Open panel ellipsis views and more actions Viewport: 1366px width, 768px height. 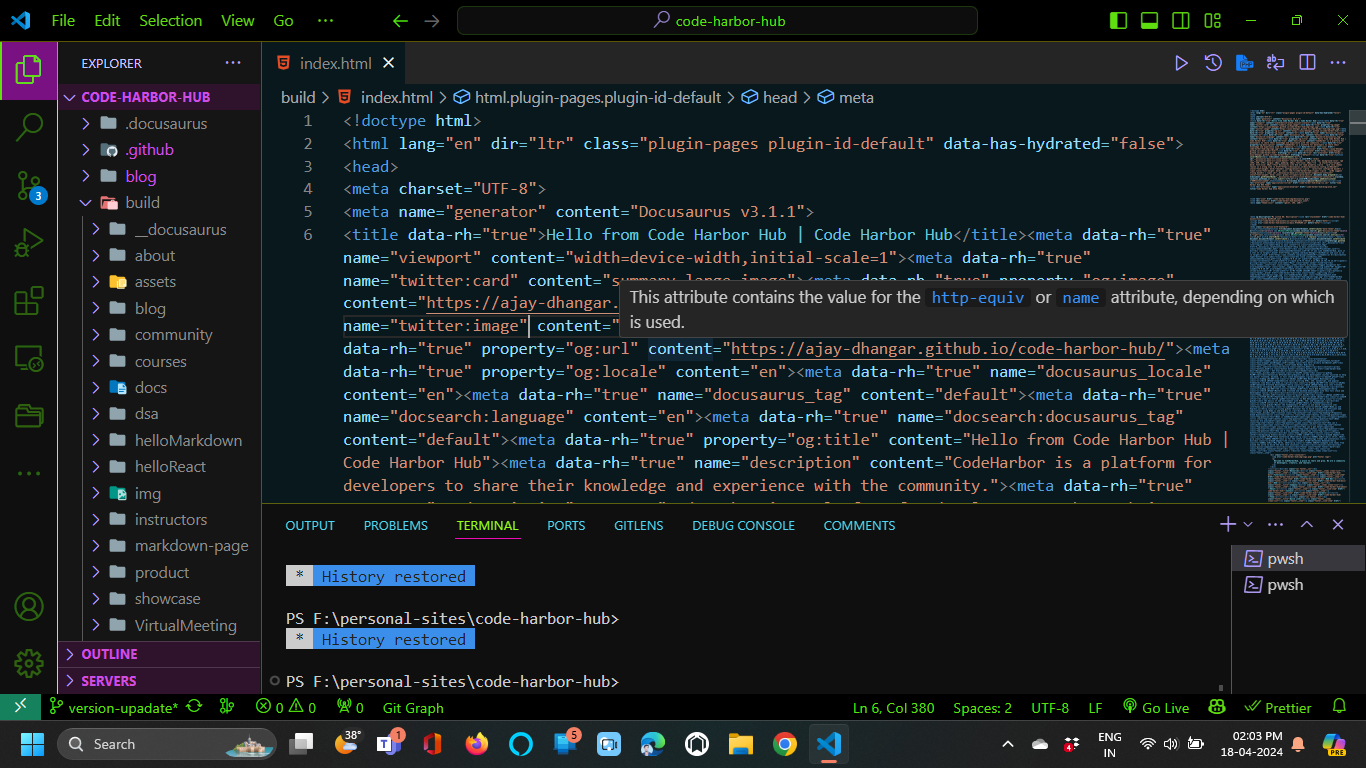1275,524
